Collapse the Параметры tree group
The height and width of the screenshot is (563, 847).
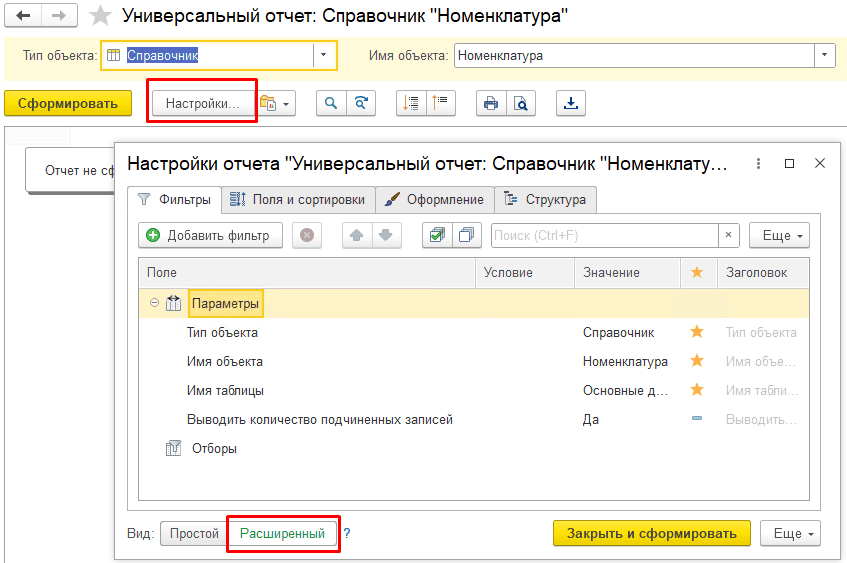pyautogui.click(x=154, y=303)
